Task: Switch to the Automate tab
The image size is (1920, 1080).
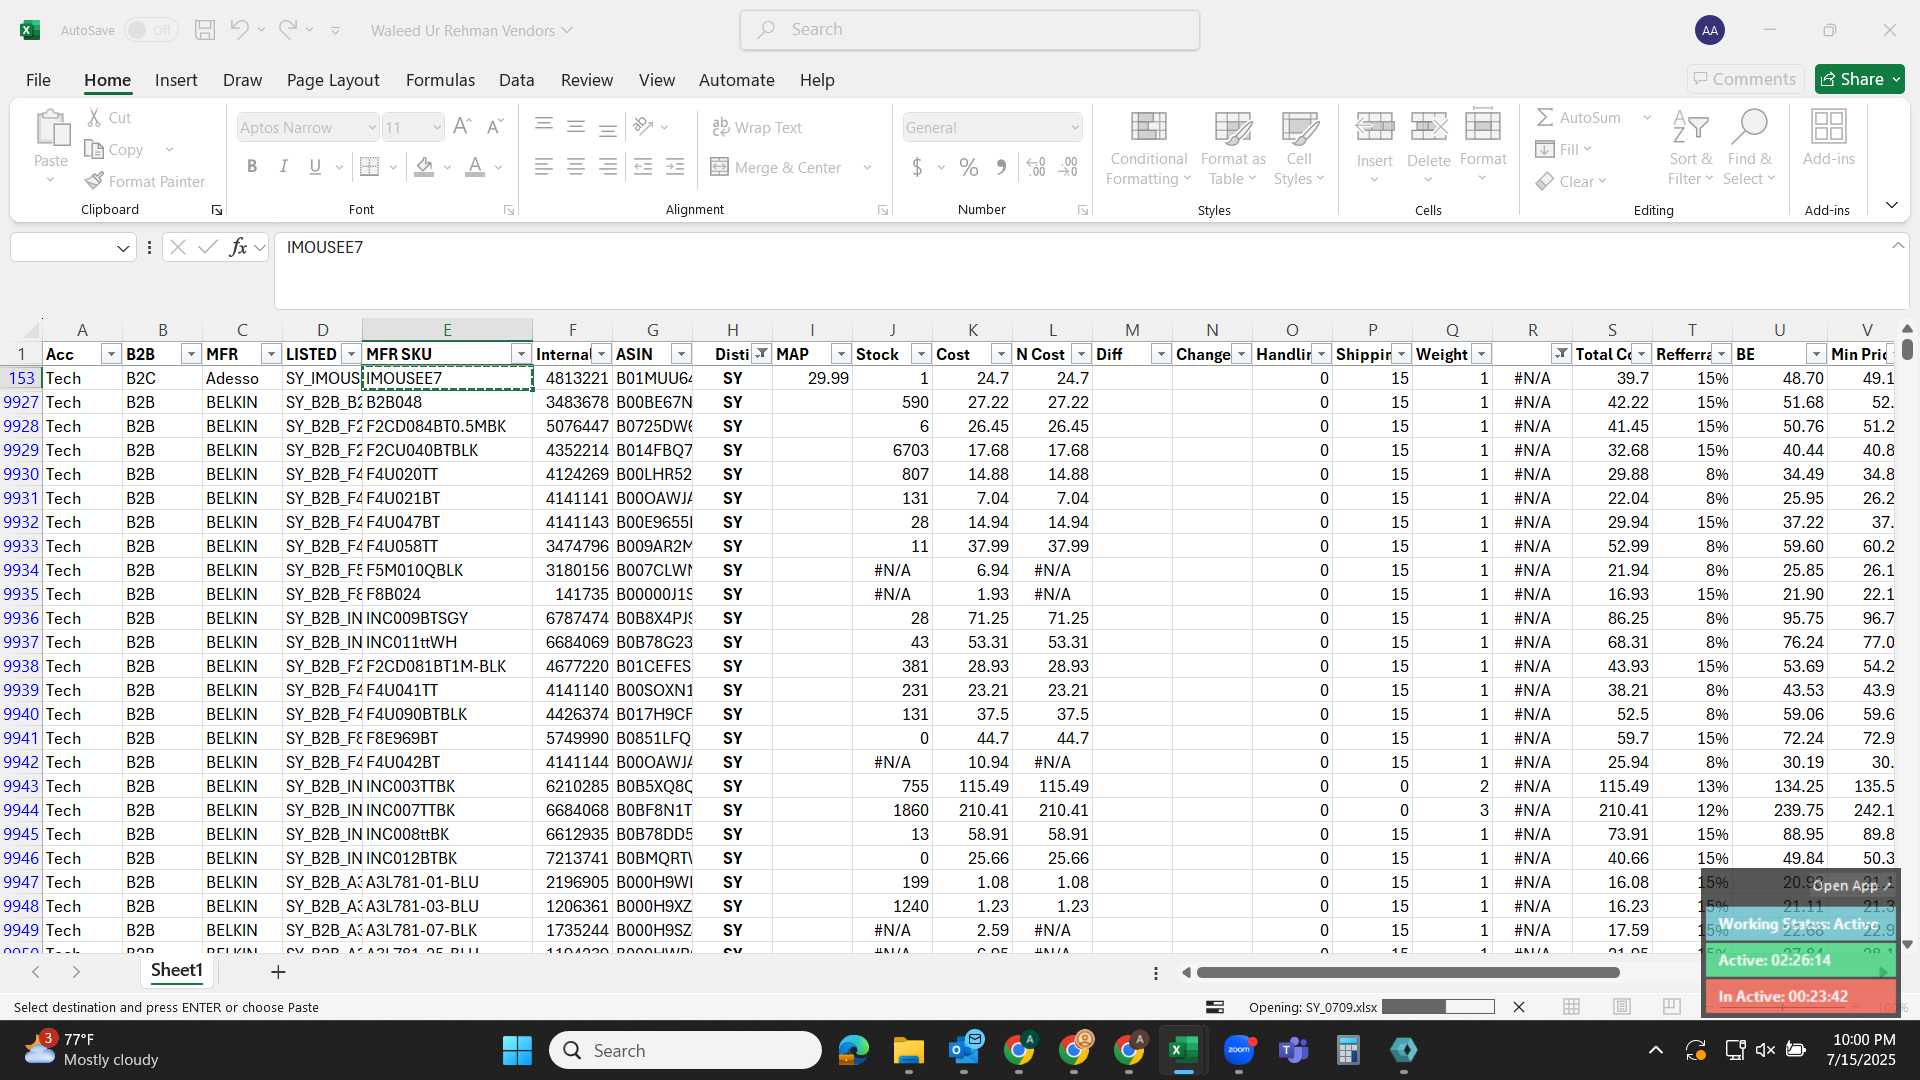Action: click(737, 79)
